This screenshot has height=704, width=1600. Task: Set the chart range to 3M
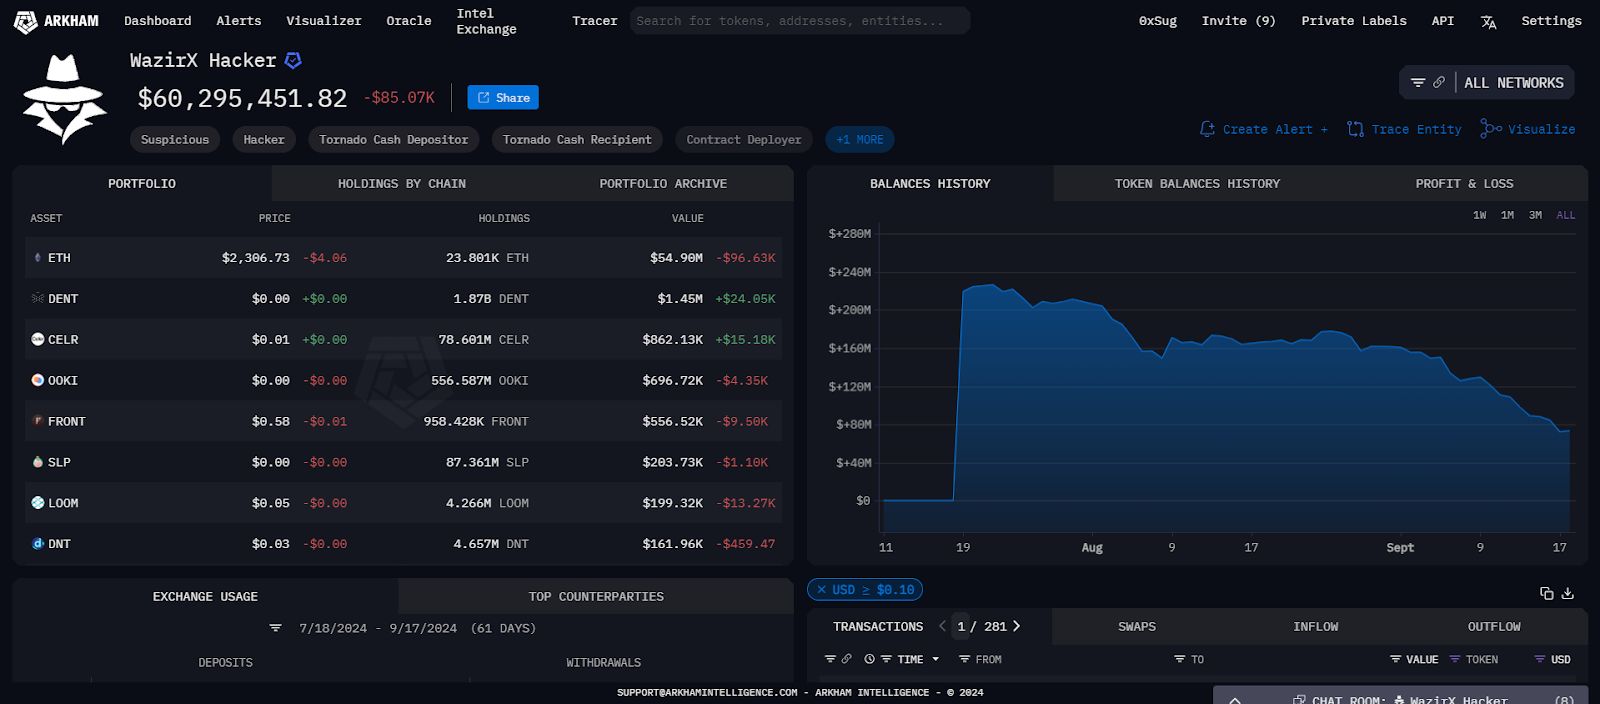[1535, 215]
